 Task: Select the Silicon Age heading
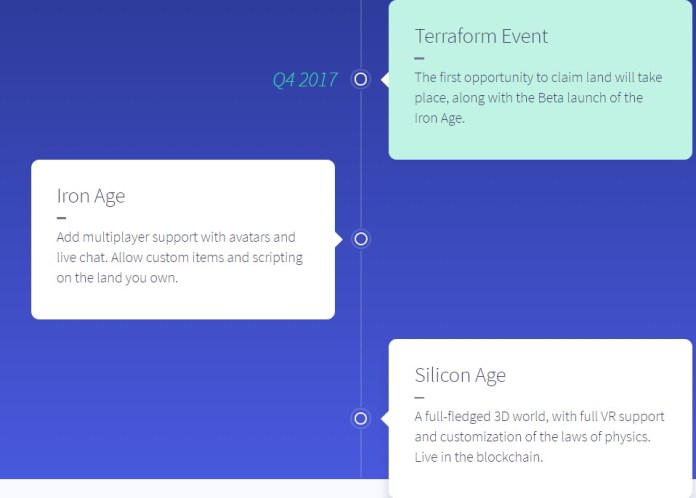[x=460, y=375]
